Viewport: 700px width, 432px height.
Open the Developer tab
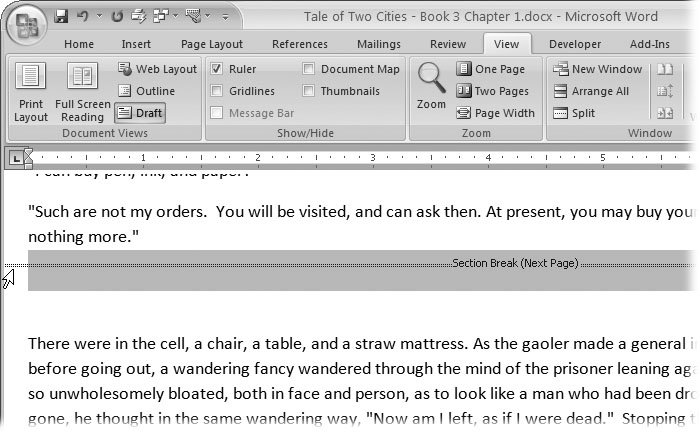[575, 44]
